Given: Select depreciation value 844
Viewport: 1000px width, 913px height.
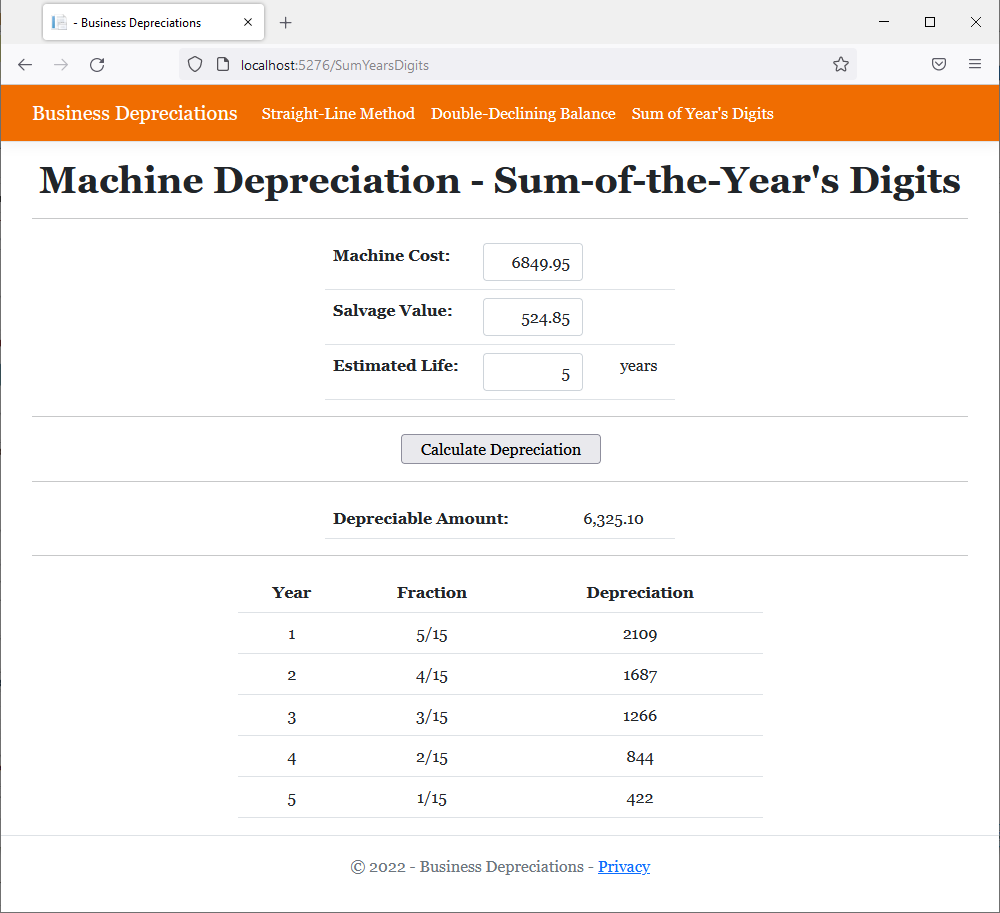Looking at the screenshot, I should tap(640, 757).
